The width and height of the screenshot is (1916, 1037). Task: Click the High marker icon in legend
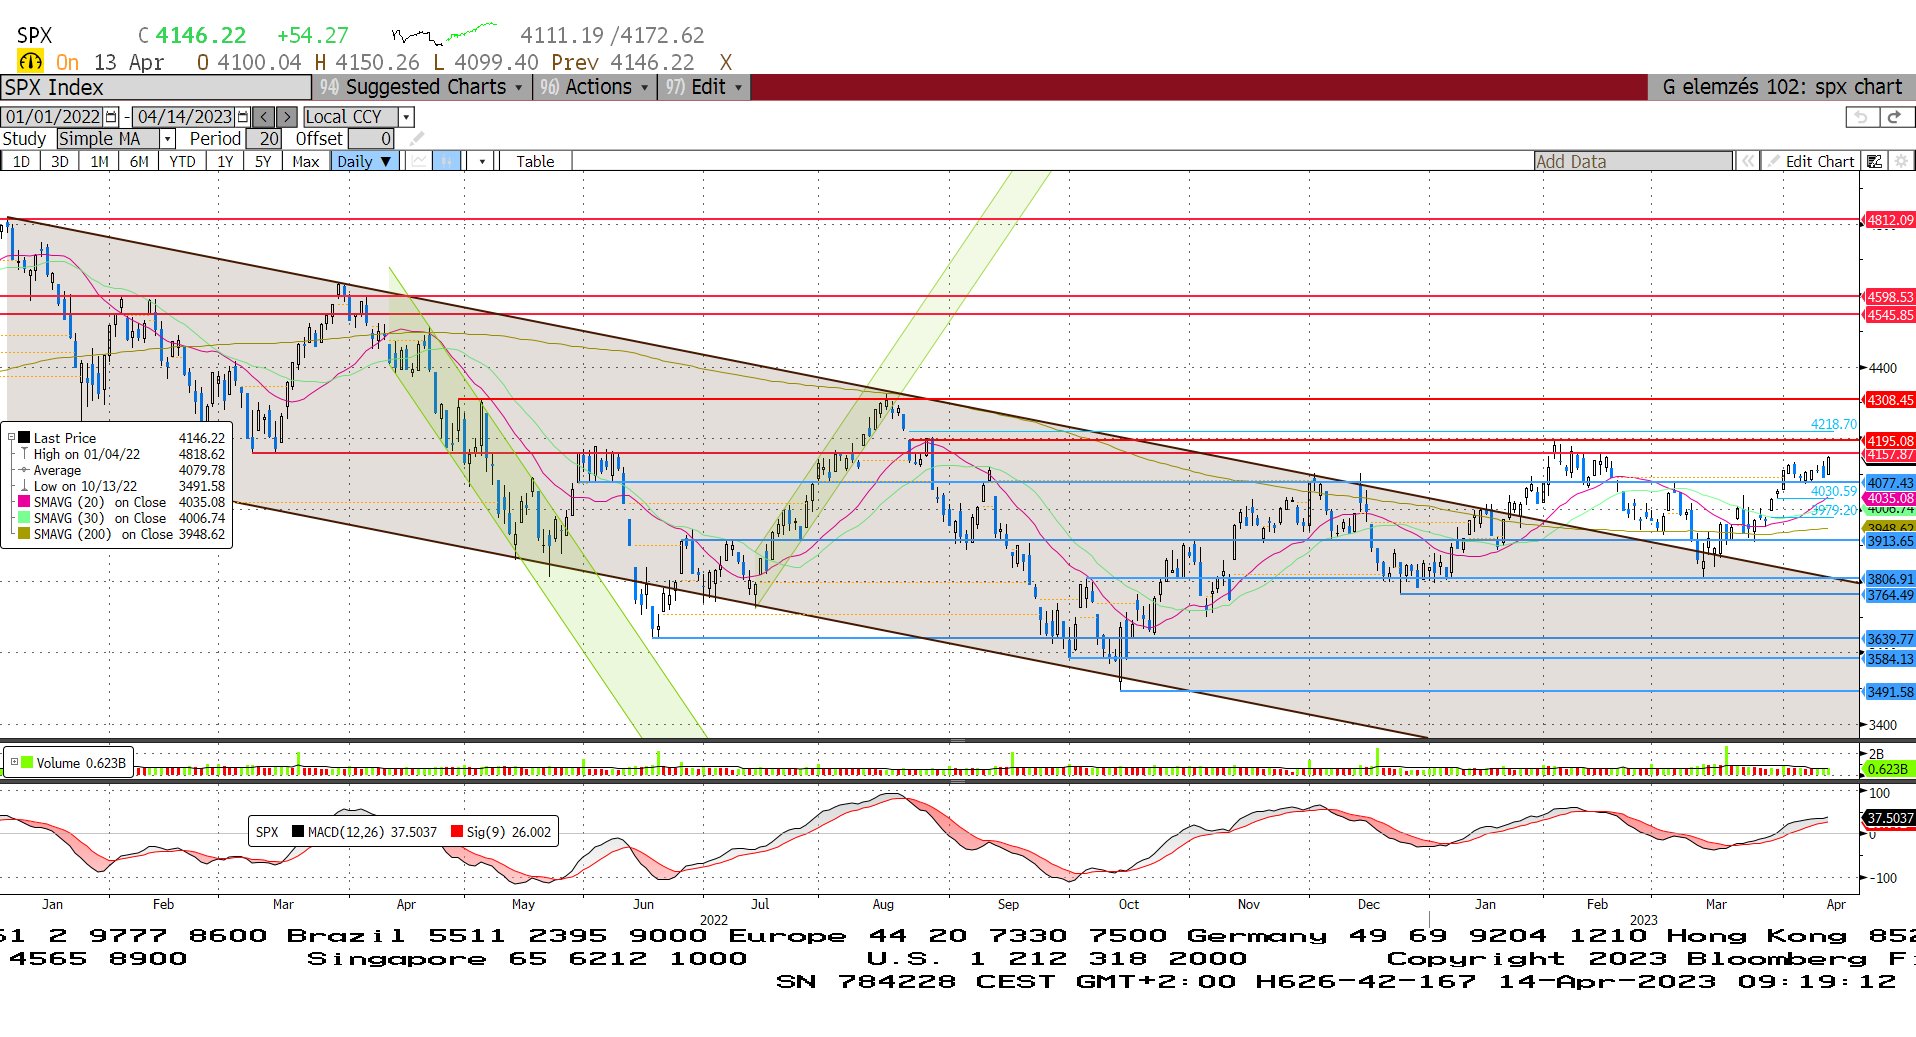[24, 454]
